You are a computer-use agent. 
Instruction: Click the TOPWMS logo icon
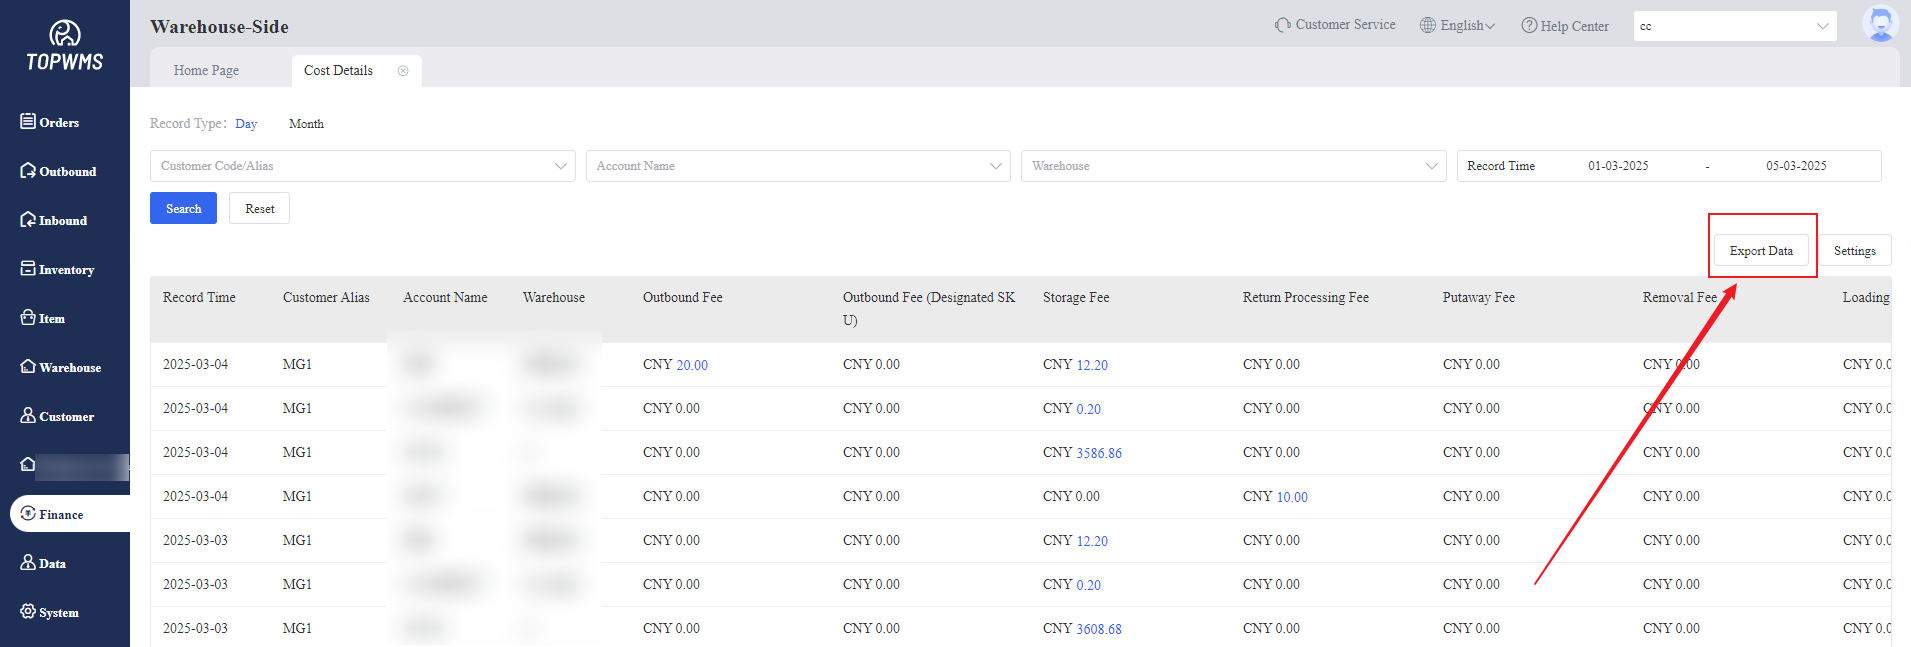click(x=65, y=35)
